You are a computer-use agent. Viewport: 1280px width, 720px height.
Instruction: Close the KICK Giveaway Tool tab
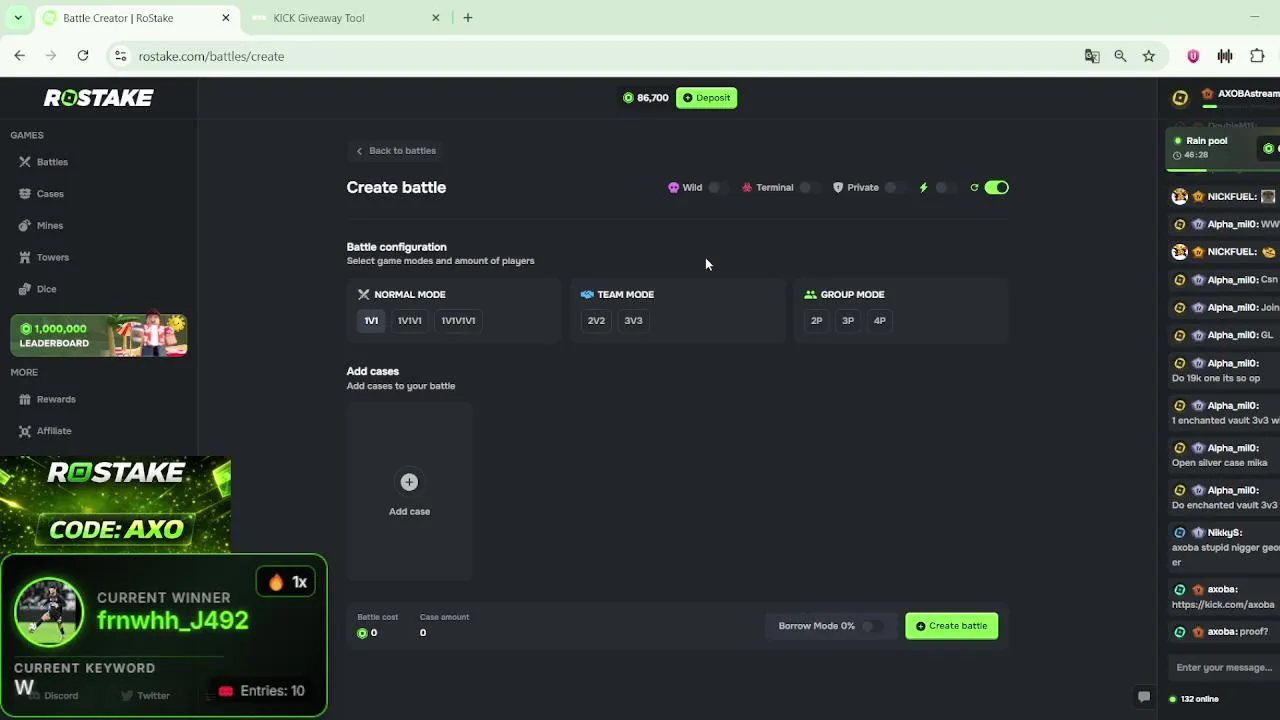tap(436, 18)
